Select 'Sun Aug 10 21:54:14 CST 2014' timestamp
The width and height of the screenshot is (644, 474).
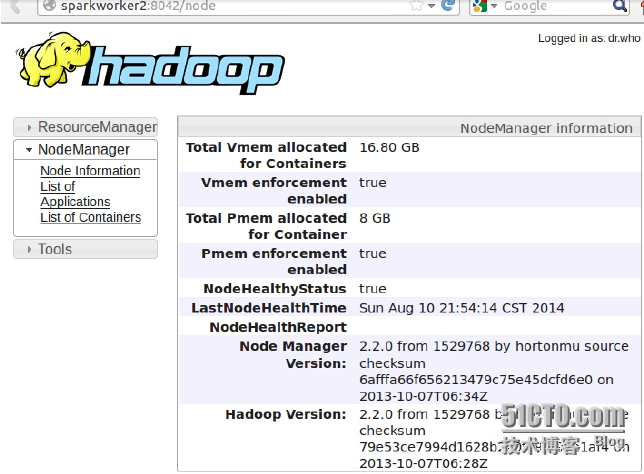pyautogui.click(x=462, y=308)
